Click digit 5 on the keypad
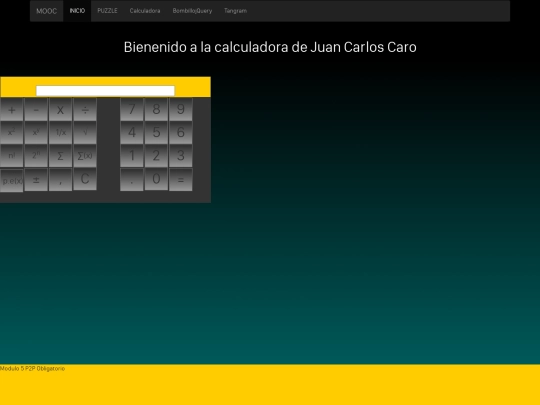The width and height of the screenshot is (540, 405). click(156, 133)
